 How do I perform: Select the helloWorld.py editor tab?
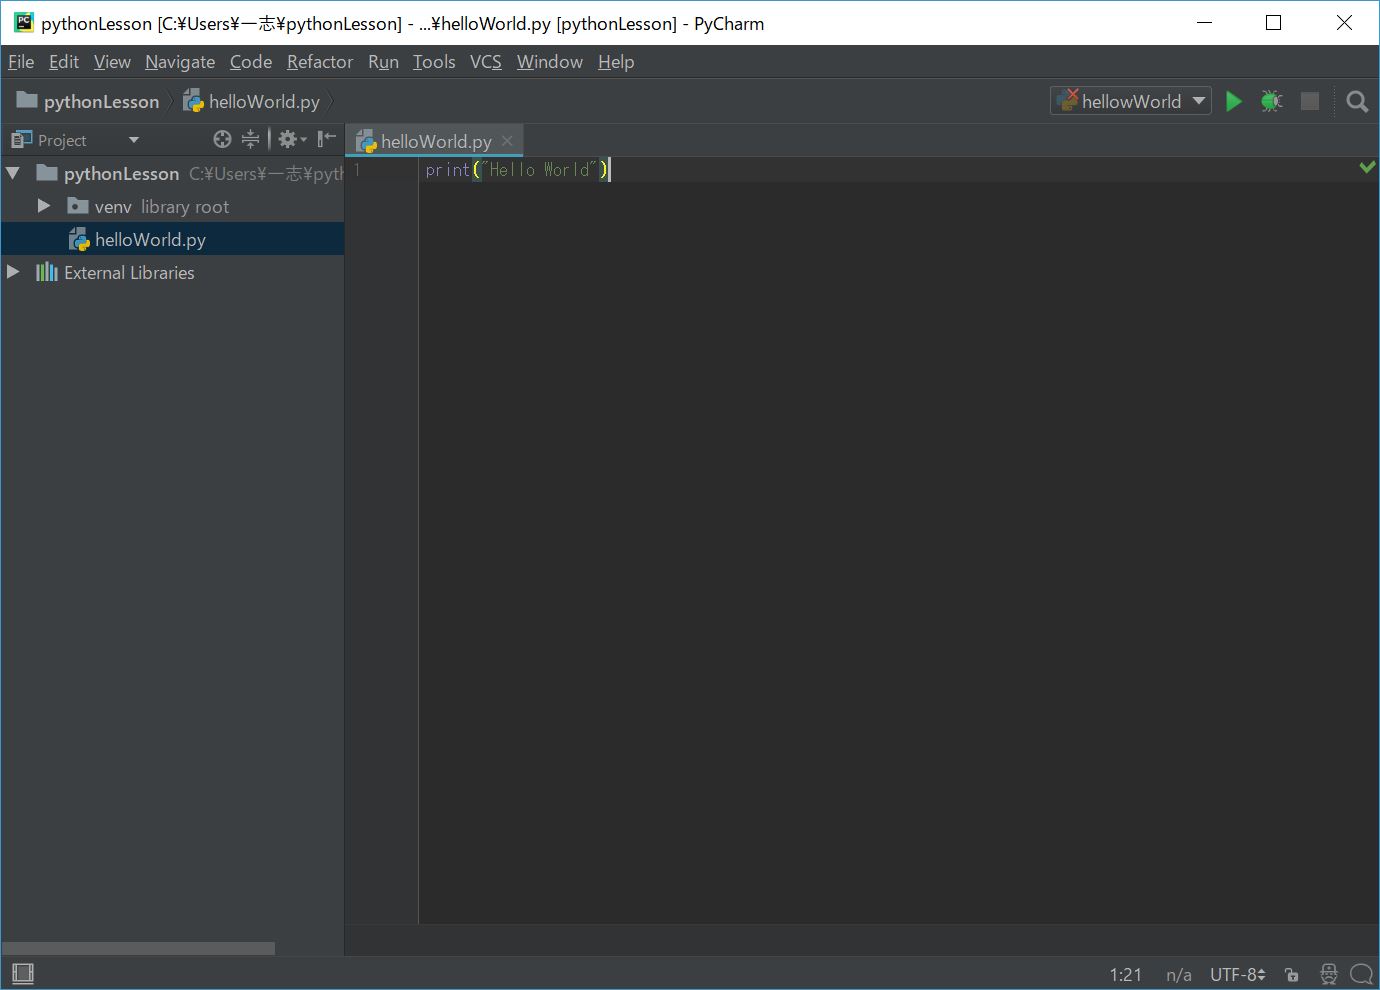point(435,141)
